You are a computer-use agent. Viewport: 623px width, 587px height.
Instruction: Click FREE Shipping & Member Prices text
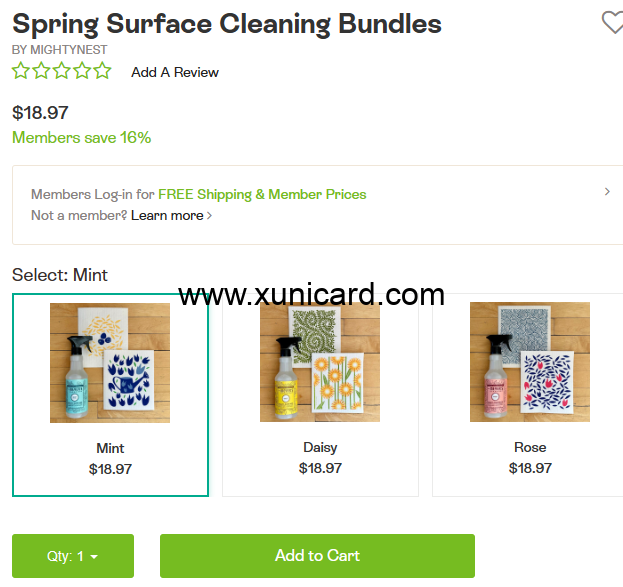point(262,194)
